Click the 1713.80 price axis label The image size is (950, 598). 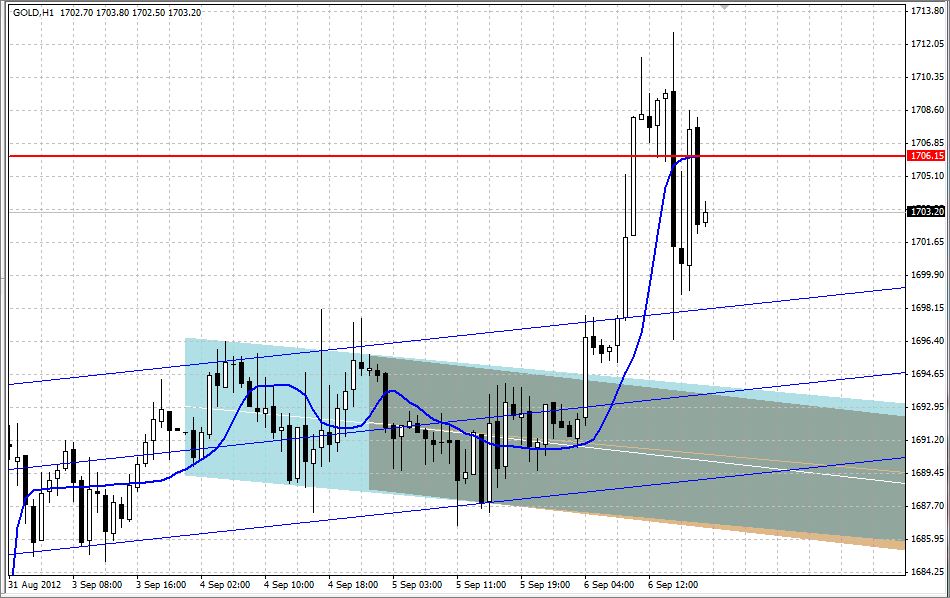(928, 10)
